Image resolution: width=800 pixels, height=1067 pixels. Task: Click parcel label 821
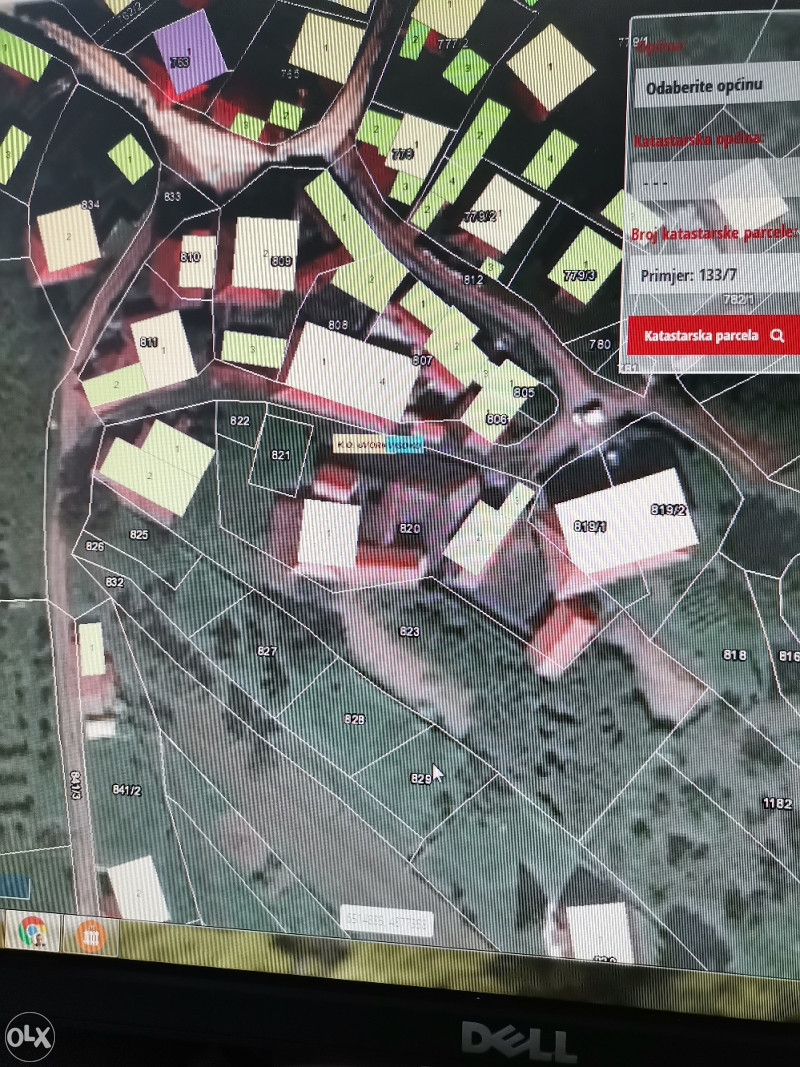(x=280, y=455)
